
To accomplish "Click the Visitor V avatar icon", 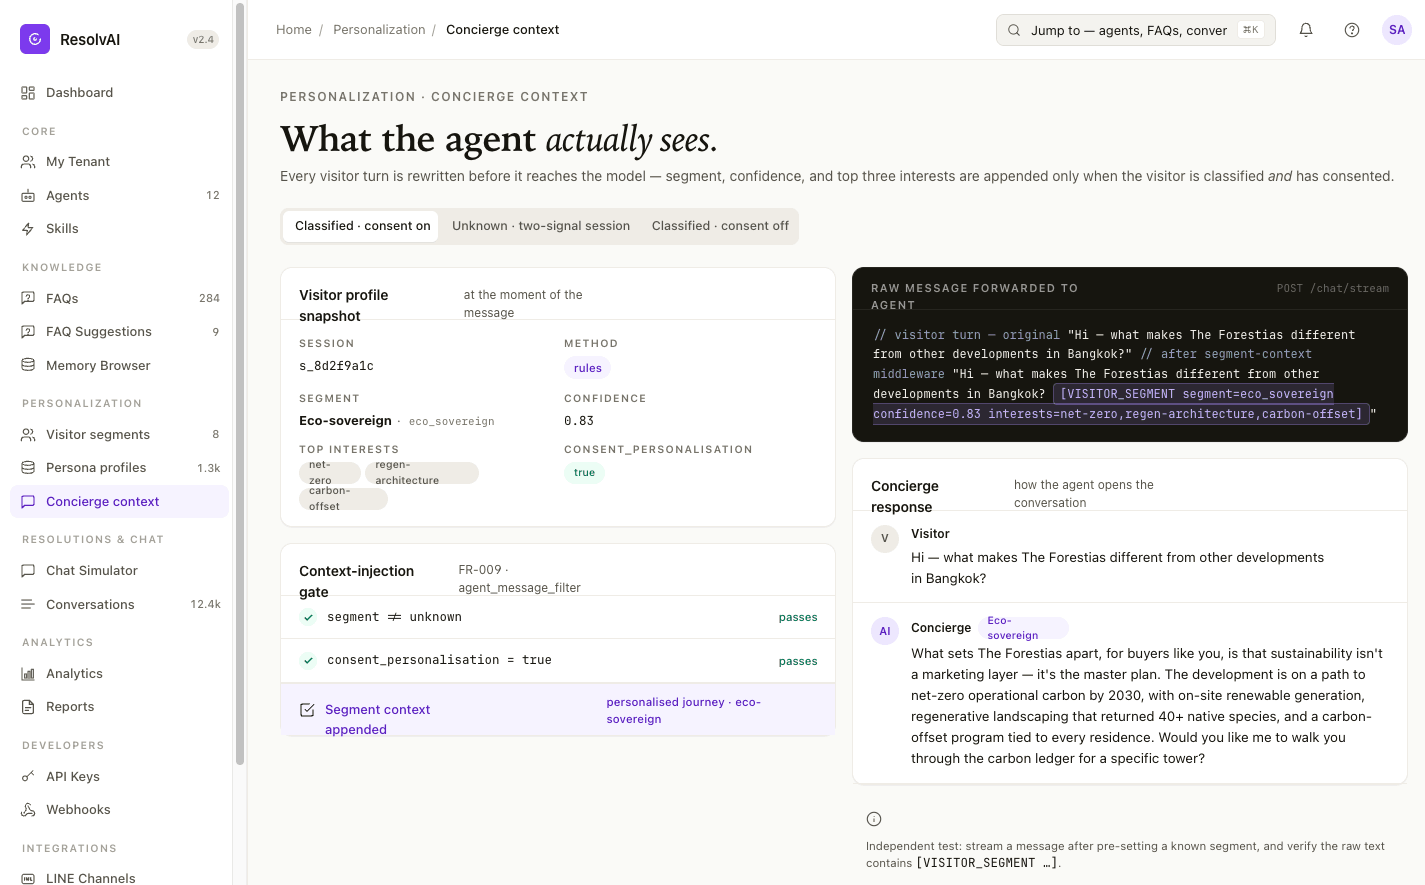I will pyautogui.click(x=885, y=539).
